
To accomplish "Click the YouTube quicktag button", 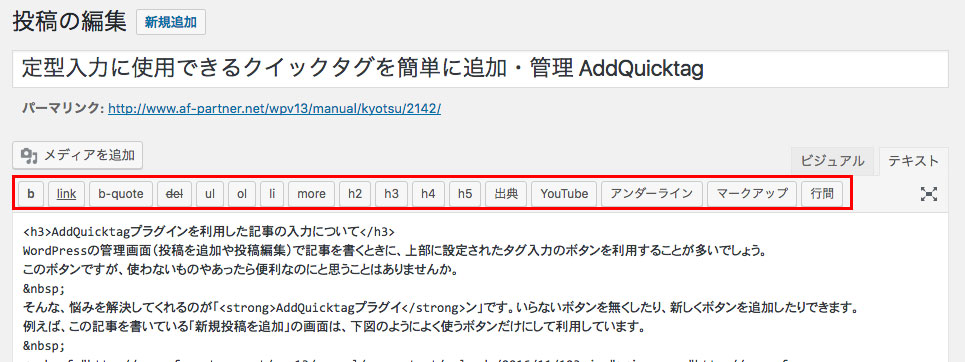I will [564, 194].
